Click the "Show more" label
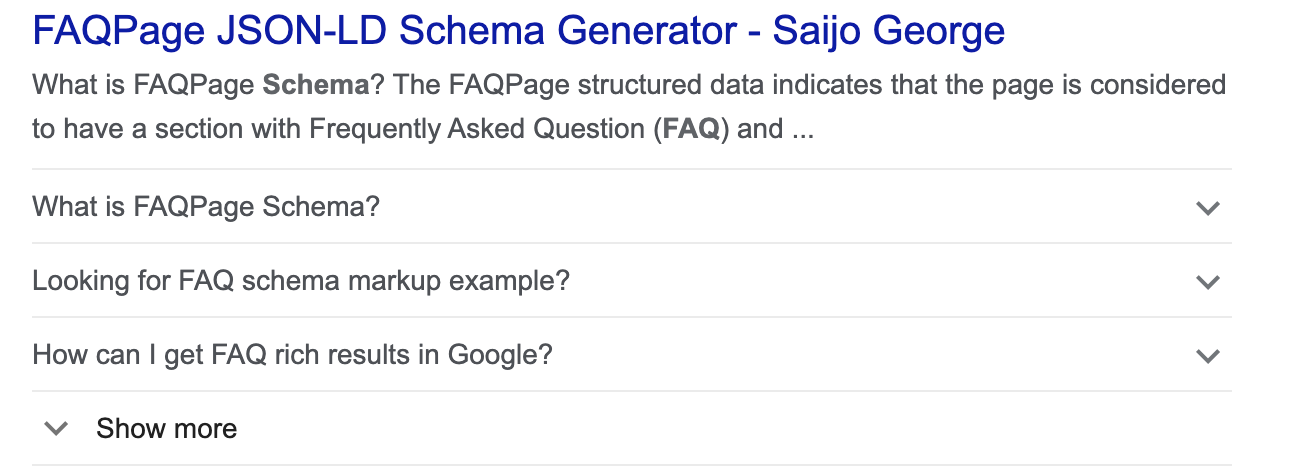This screenshot has height=476, width=1298. 166,429
